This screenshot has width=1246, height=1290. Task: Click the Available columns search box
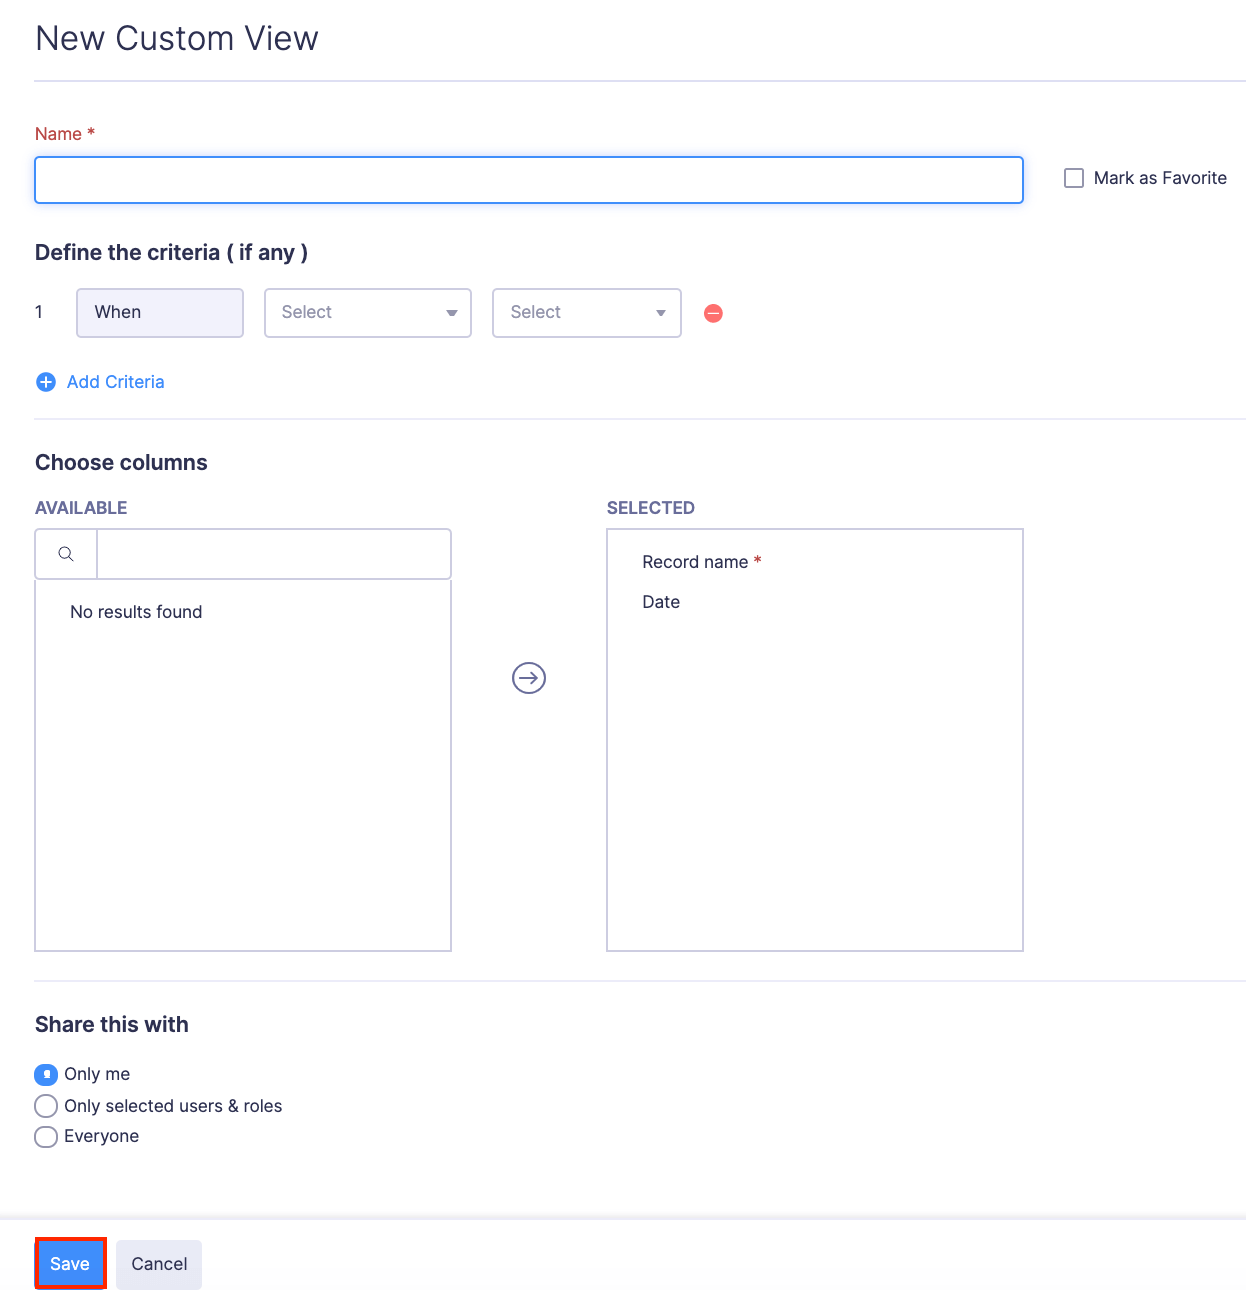[273, 554]
